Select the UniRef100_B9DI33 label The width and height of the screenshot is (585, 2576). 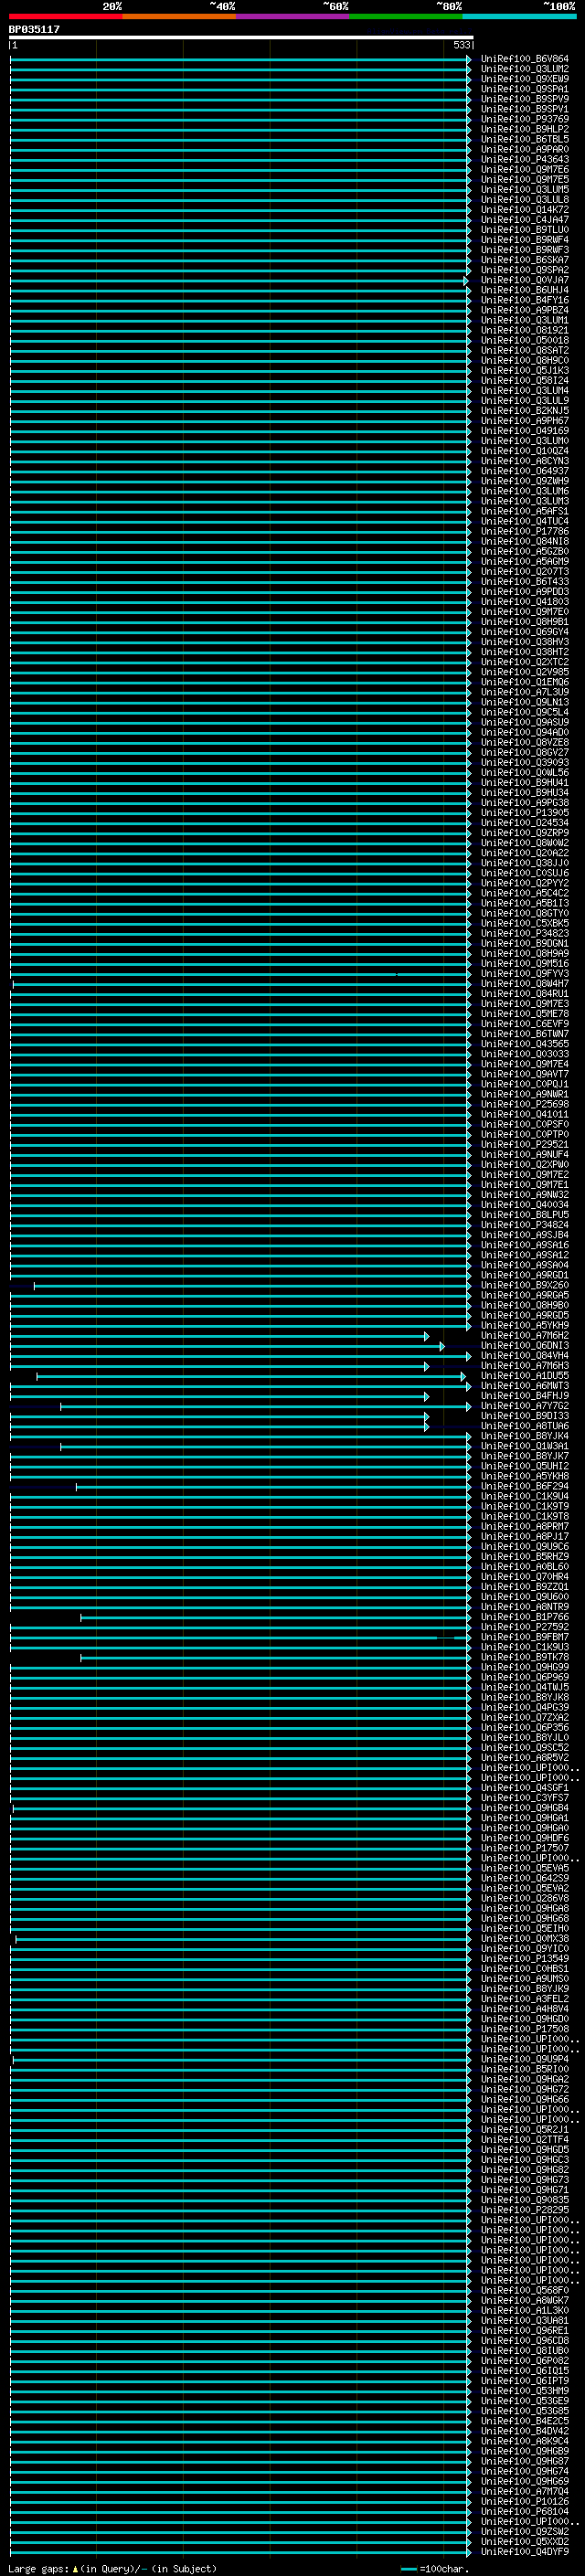pyautogui.click(x=525, y=1416)
